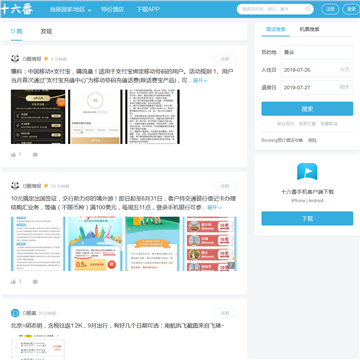The image size is (360, 360).
Task: Click the magnifier icon in header search
Action: [x=308, y=9]
